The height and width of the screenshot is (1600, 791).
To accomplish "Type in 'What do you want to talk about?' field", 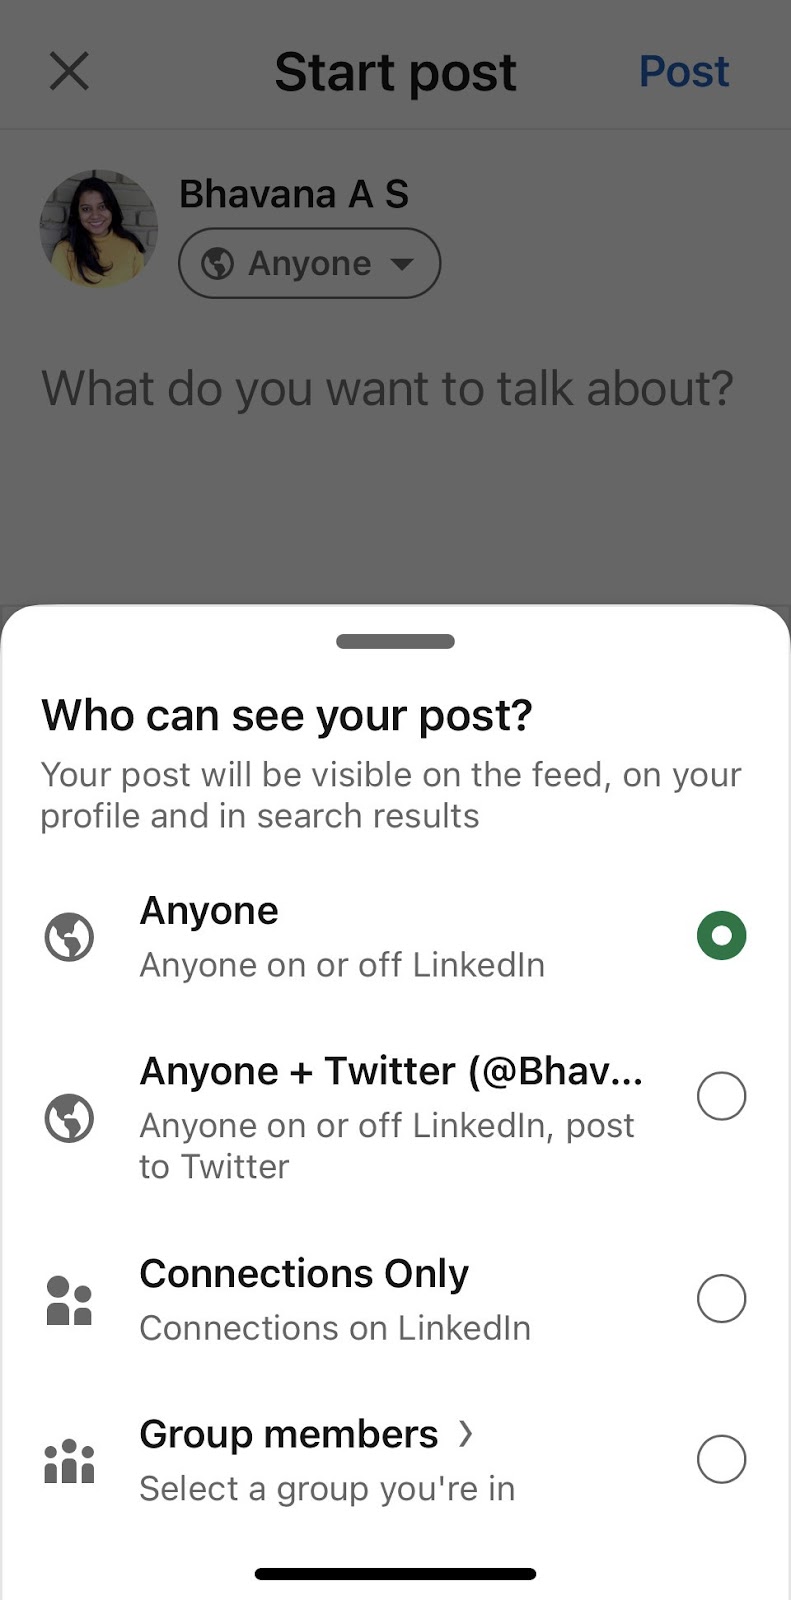I will click(x=387, y=389).
